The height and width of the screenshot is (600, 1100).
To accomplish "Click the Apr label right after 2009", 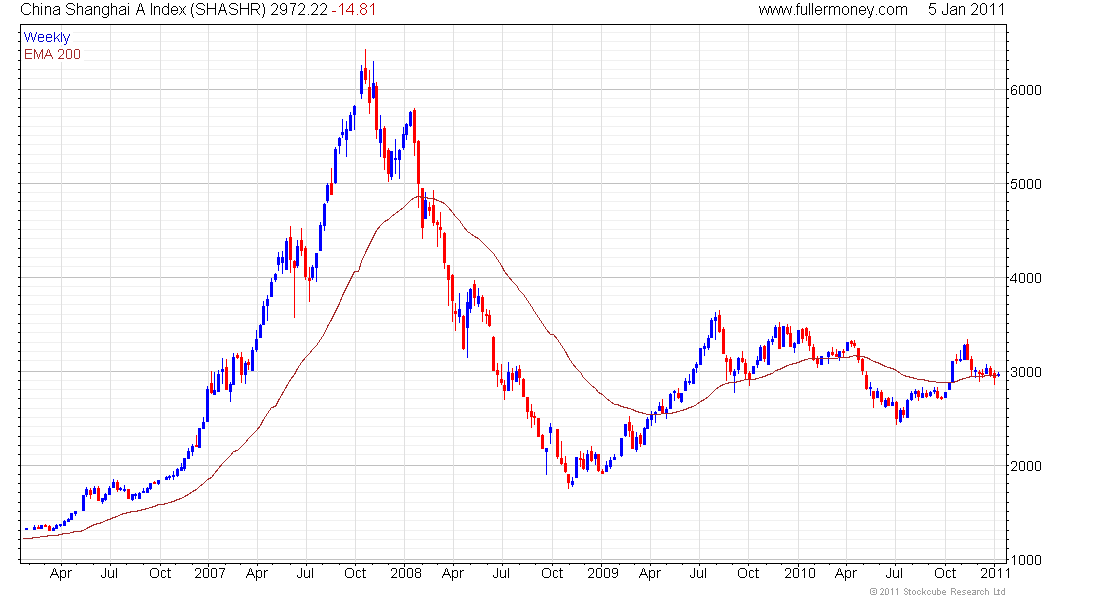I will coord(650,574).
